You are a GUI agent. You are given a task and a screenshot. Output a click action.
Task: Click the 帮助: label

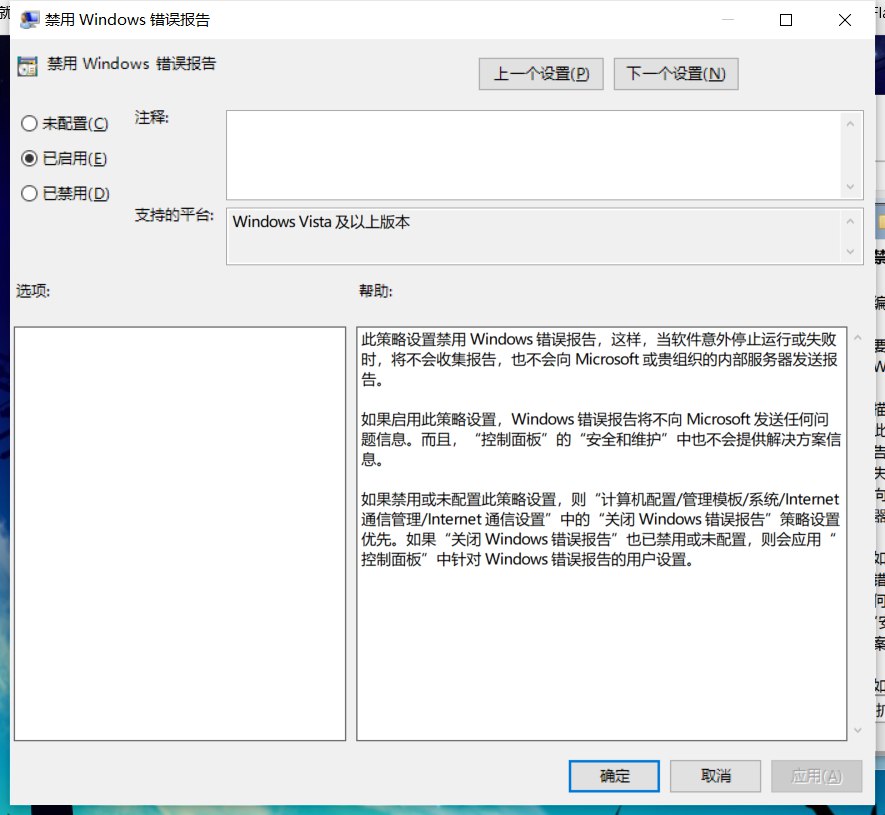point(375,291)
